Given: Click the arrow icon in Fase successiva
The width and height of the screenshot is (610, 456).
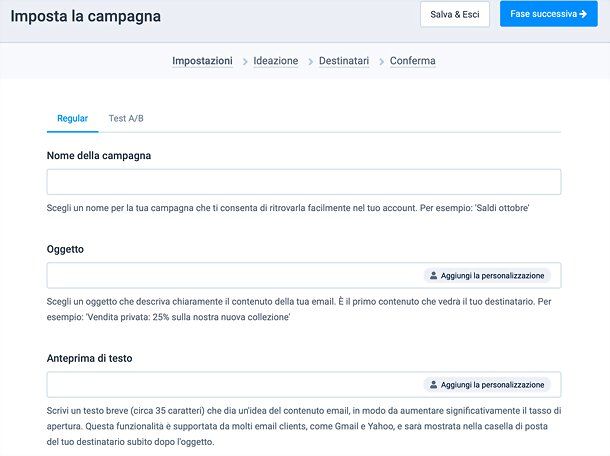Looking at the screenshot, I should [x=582, y=15].
